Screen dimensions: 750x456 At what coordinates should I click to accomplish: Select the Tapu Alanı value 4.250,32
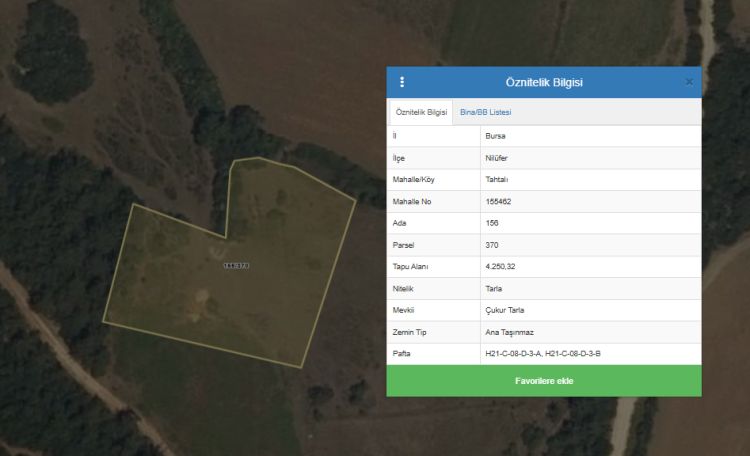(x=503, y=267)
